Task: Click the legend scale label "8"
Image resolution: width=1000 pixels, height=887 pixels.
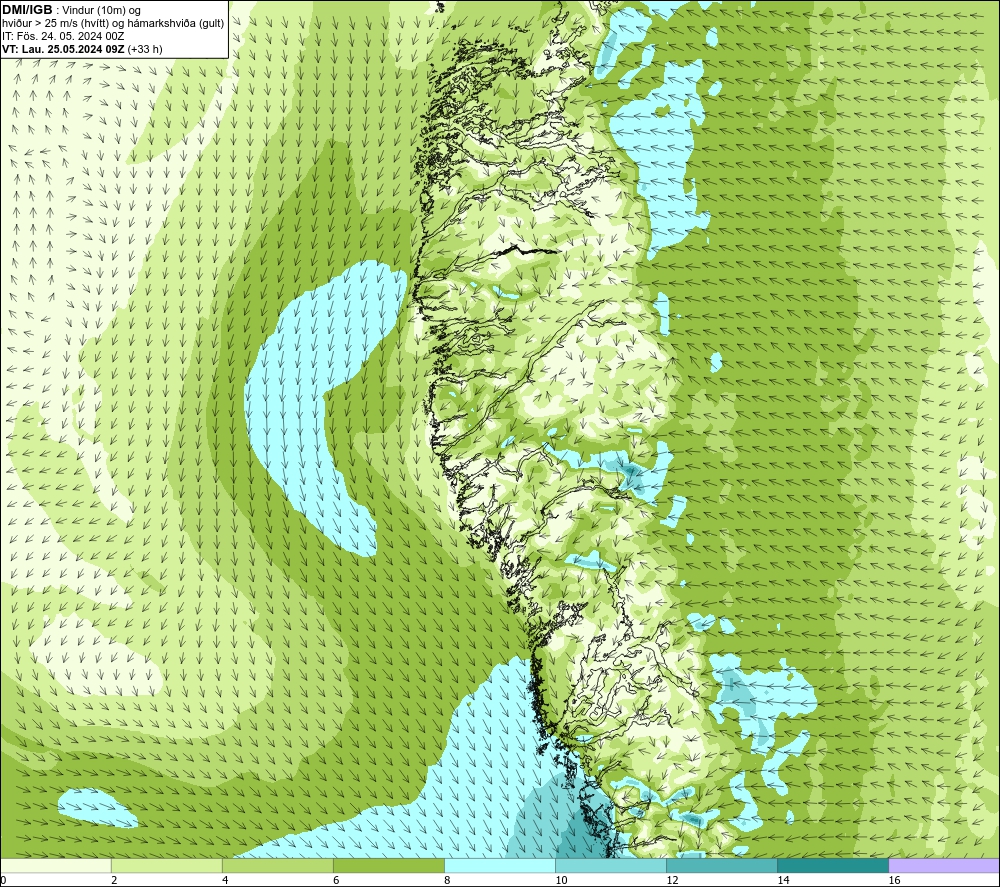Action: [x=447, y=881]
